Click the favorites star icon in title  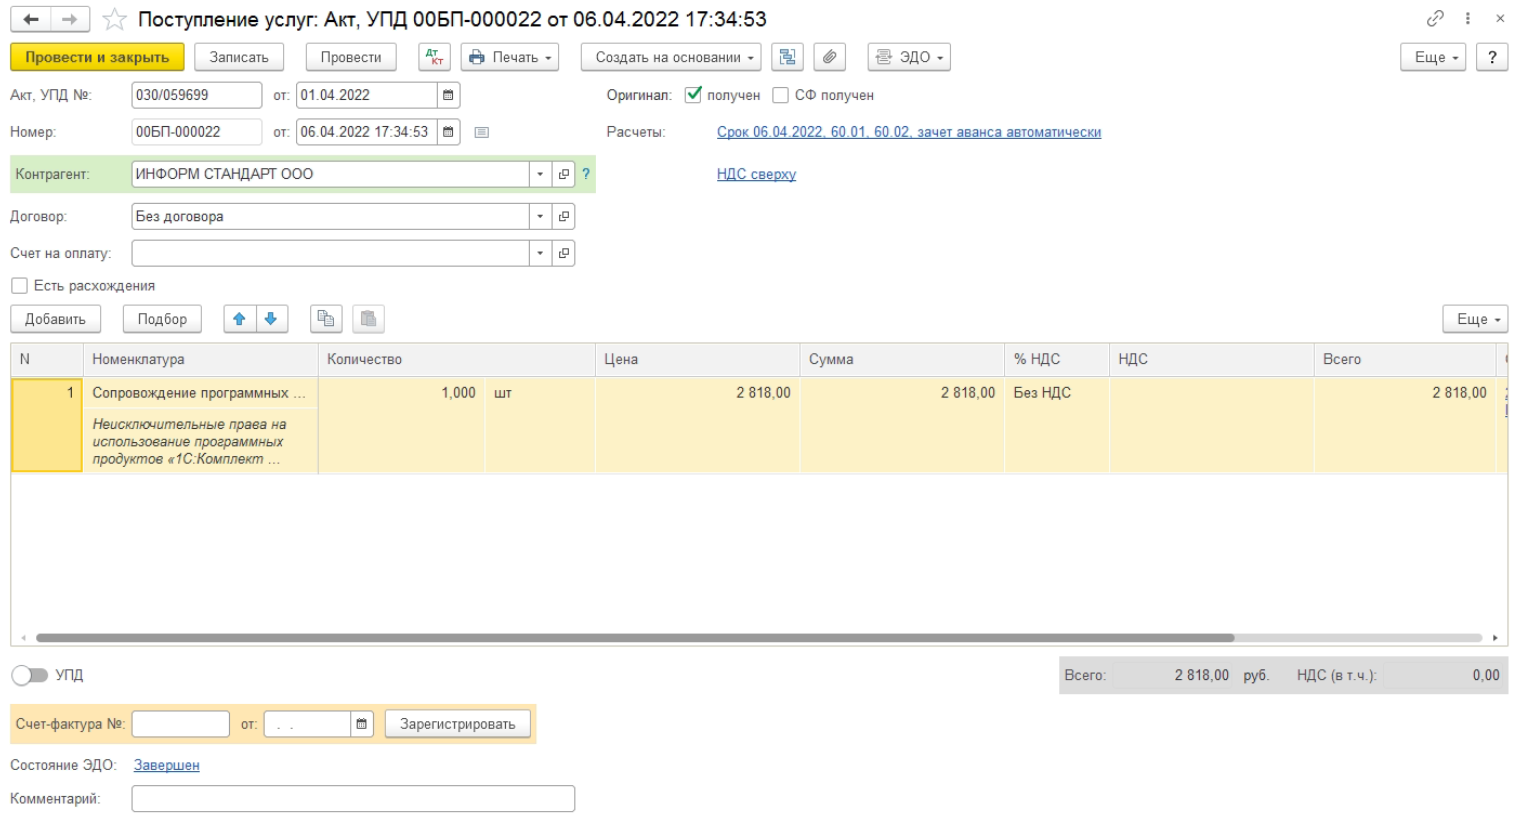click(115, 19)
